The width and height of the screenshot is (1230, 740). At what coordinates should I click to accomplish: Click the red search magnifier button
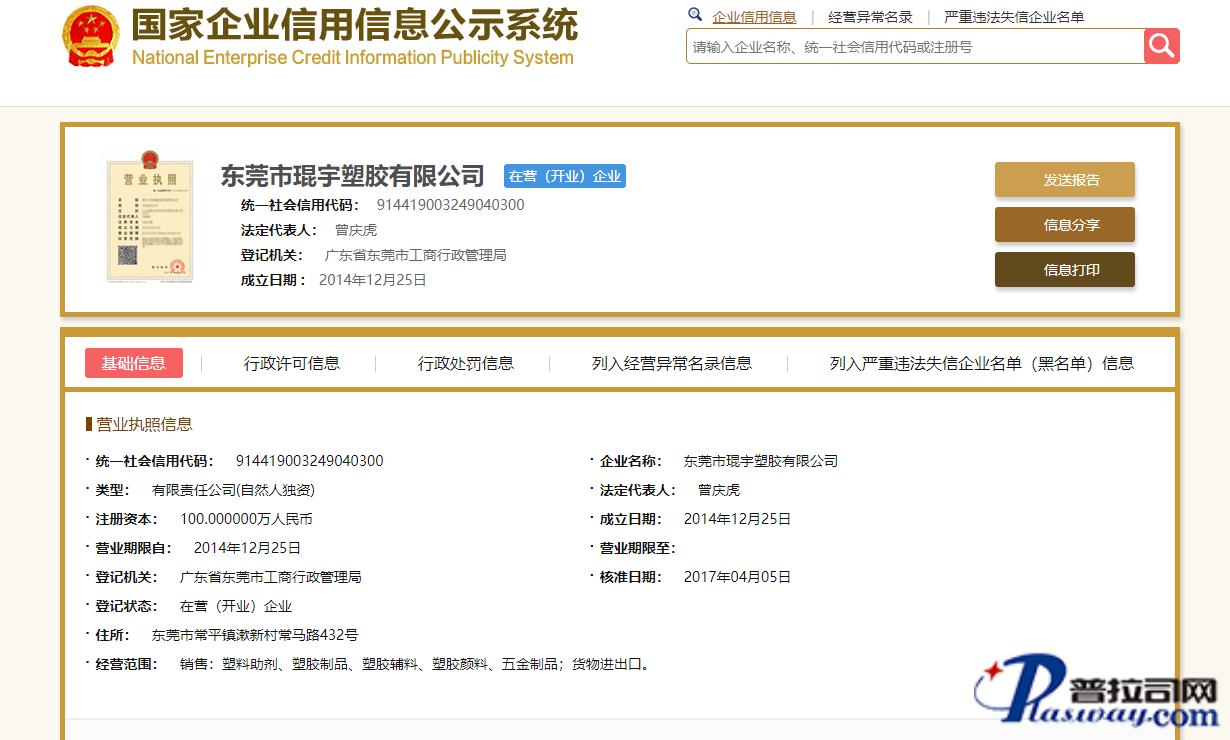click(1161, 46)
